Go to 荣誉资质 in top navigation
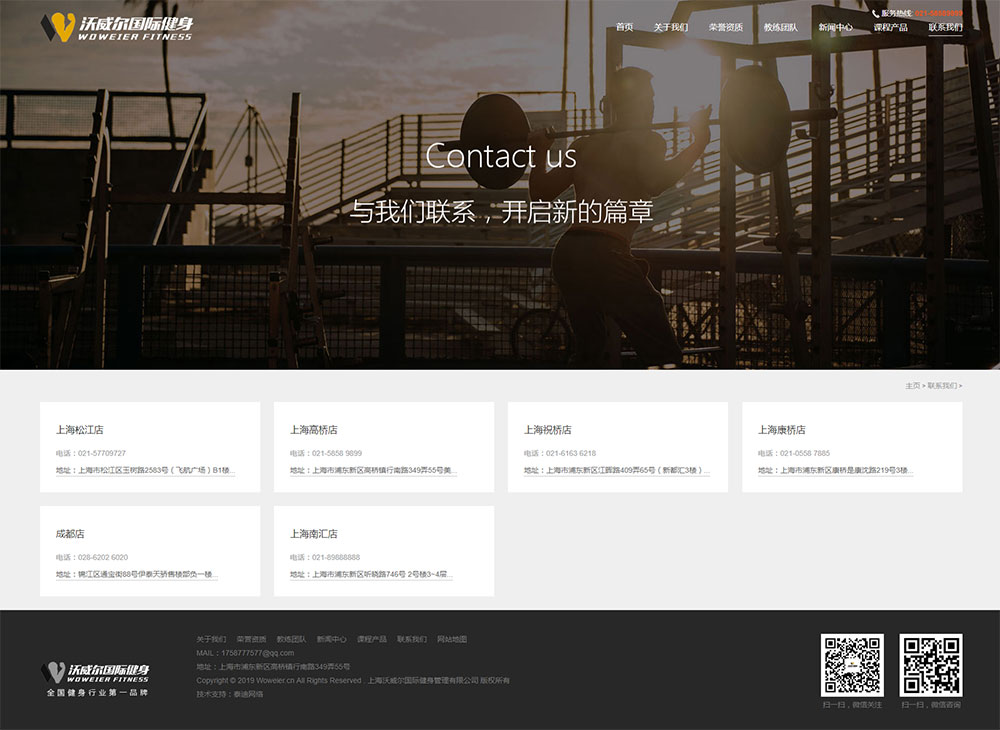This screenshot has height=730, width=1000. [725, 27]
